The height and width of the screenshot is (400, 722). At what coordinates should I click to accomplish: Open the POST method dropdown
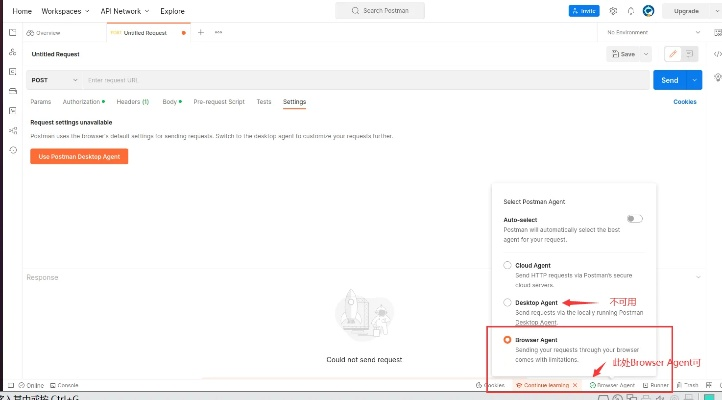coord(55,80)
